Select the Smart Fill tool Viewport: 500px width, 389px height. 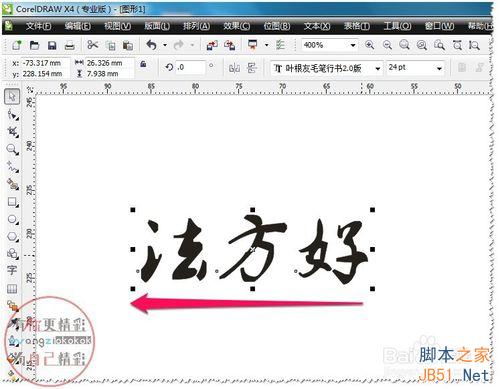pos(13,184)
